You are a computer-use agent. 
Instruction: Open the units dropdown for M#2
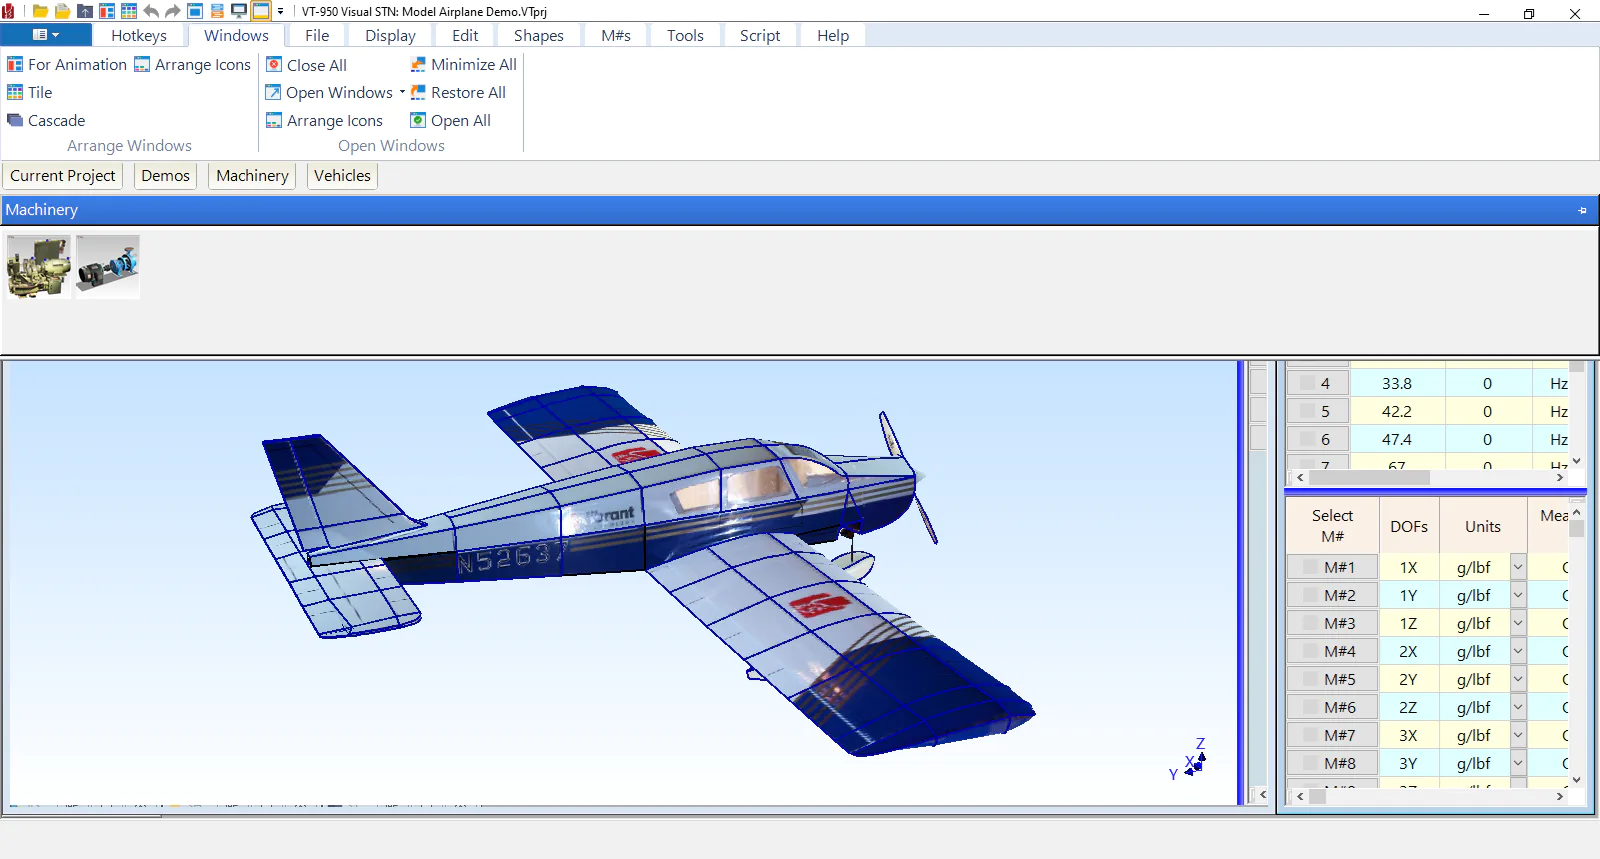(x=1518, y=595)
